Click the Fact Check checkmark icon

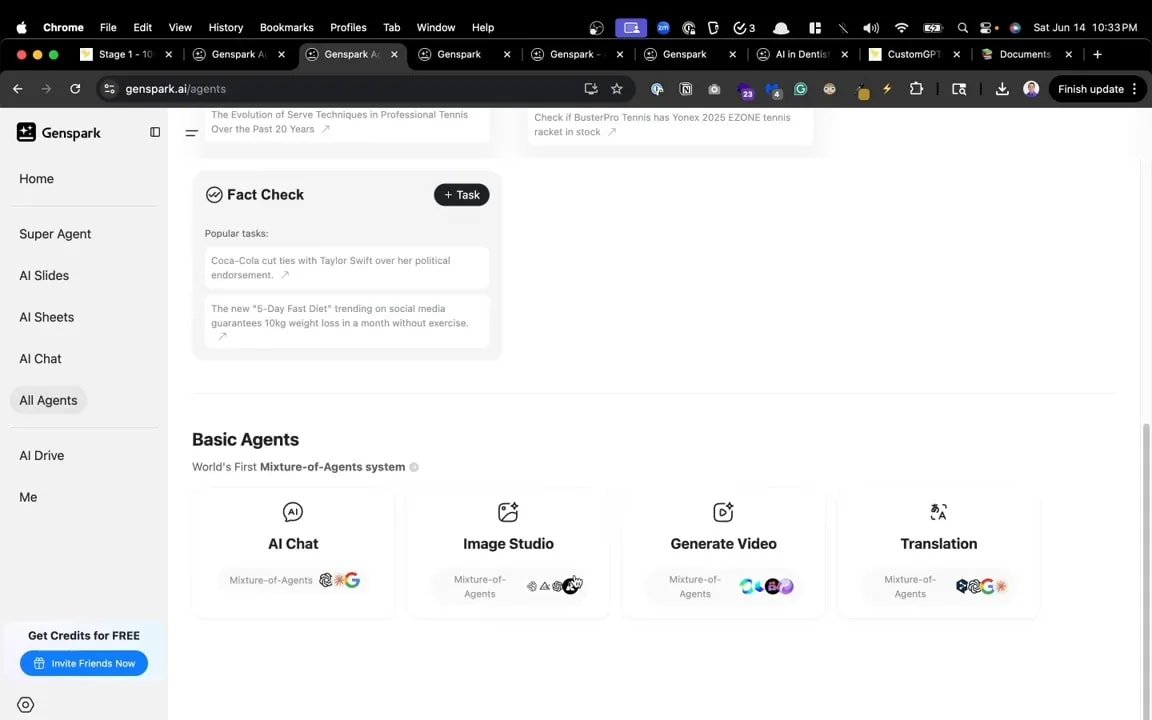[214, 194]
